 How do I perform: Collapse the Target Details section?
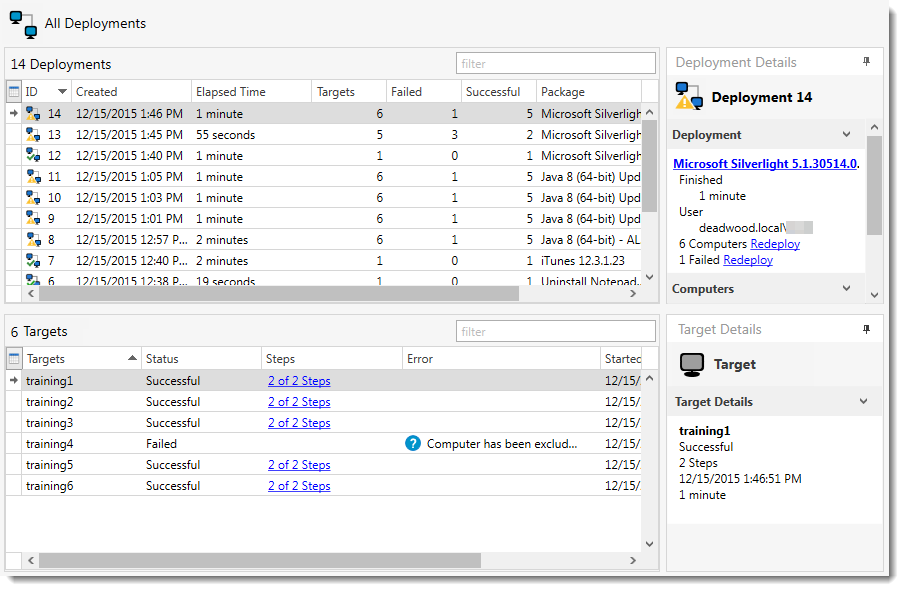864,402
